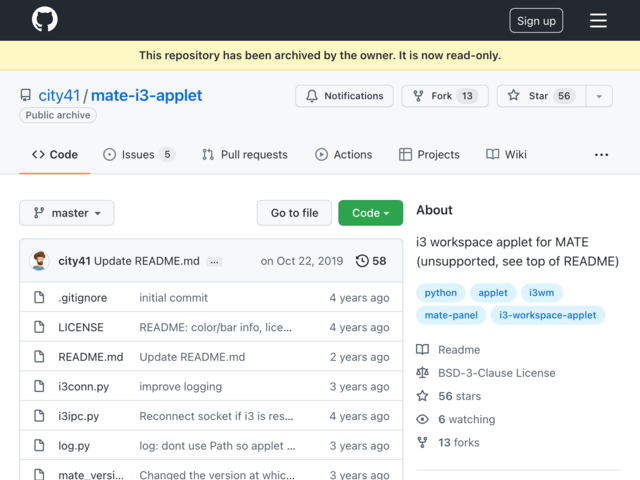Image resolution: width=640 pixels, height=480 pixels.
Task: Open the on Oct 22, 2019 commit date
Action: pos(302,261)
